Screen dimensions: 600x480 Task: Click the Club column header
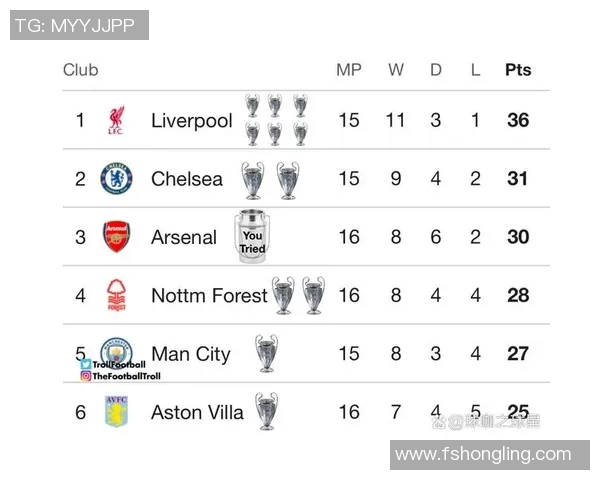tap(81, 70)
